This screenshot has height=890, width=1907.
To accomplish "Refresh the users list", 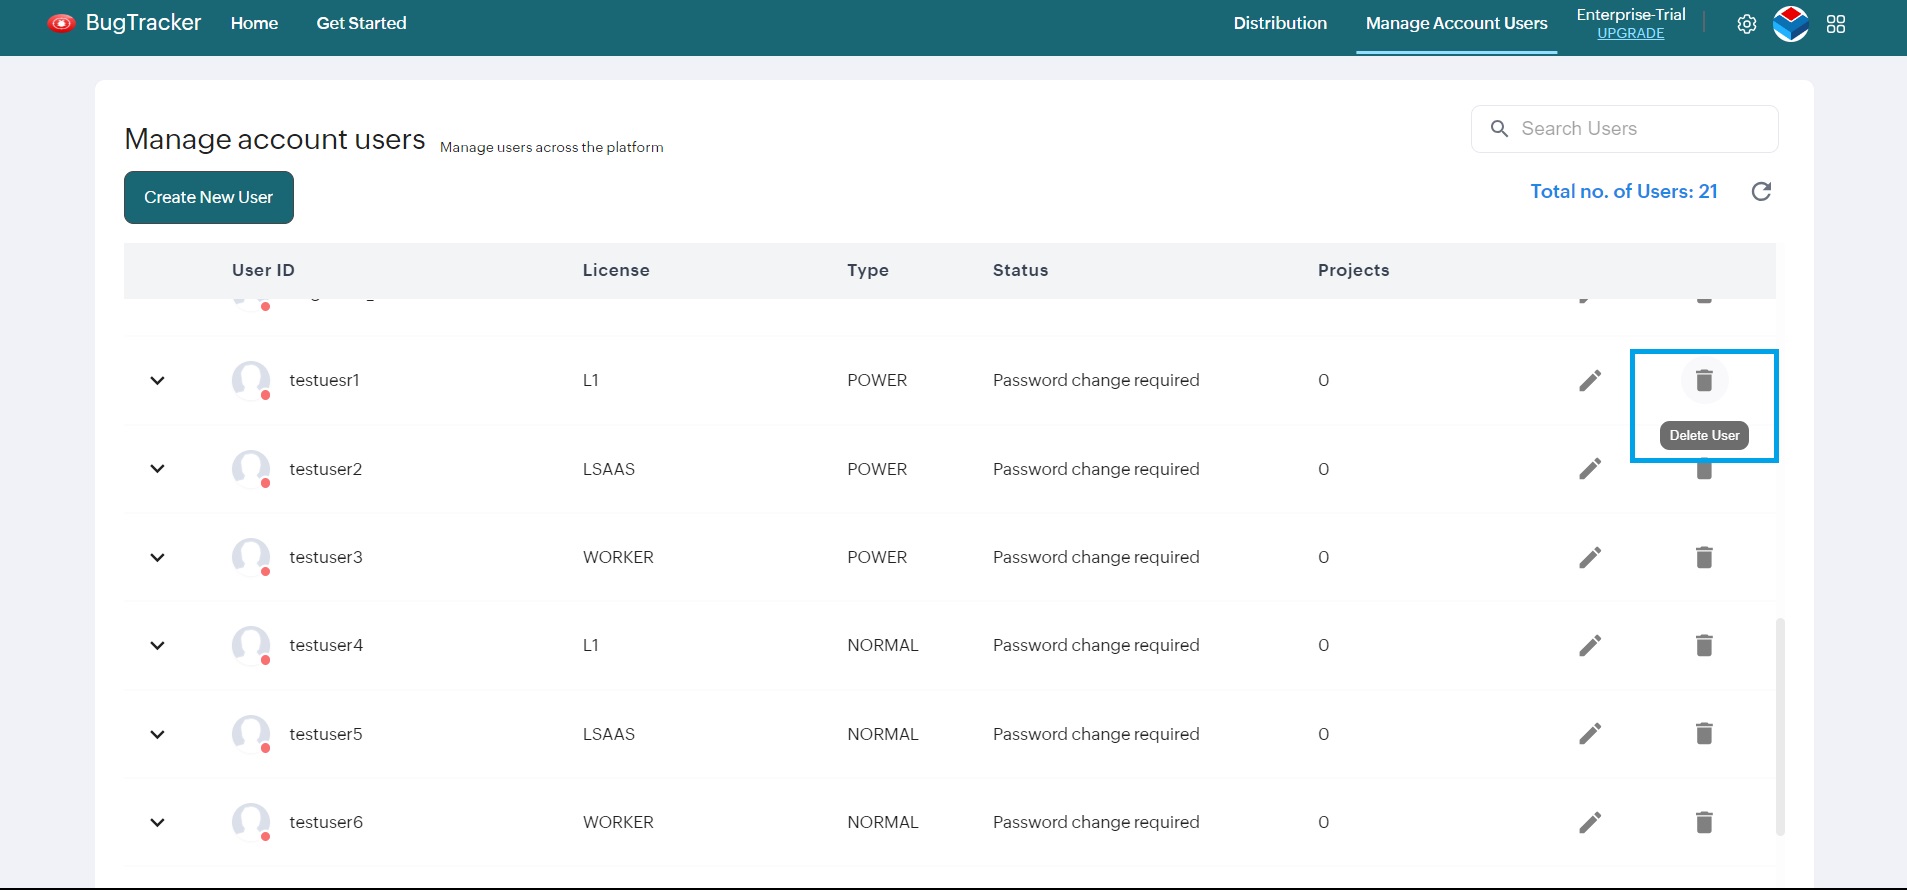I will click(1761, 191).
